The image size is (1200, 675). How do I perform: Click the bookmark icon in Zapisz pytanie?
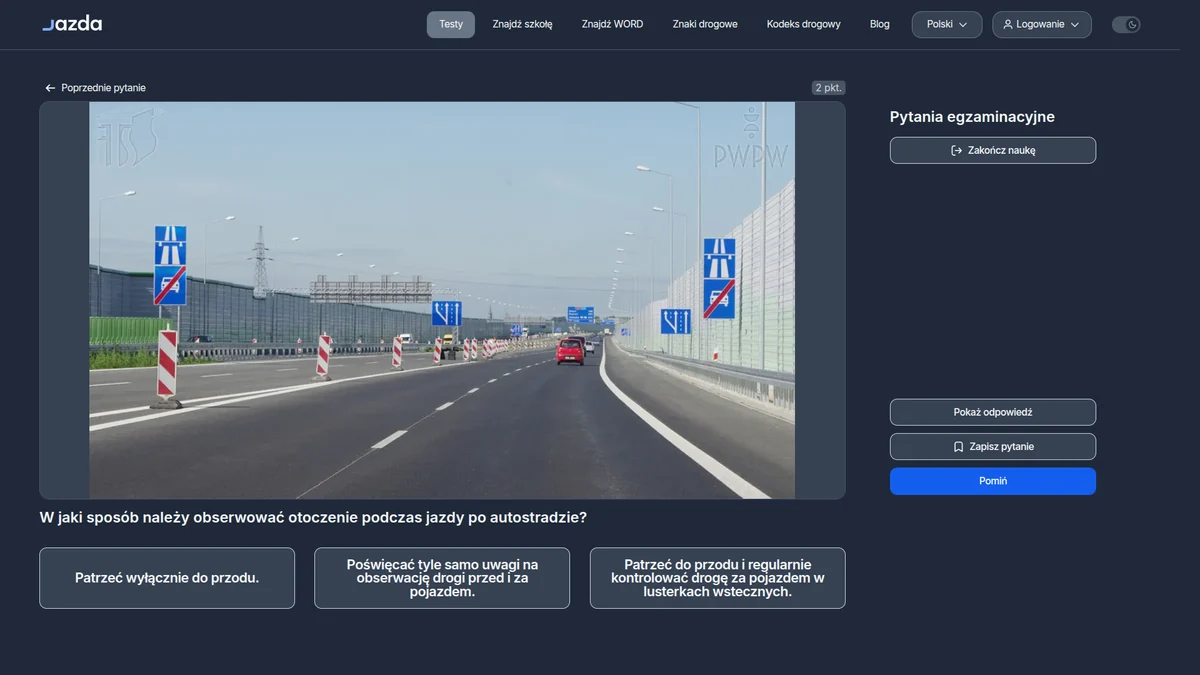click(958, 447)
